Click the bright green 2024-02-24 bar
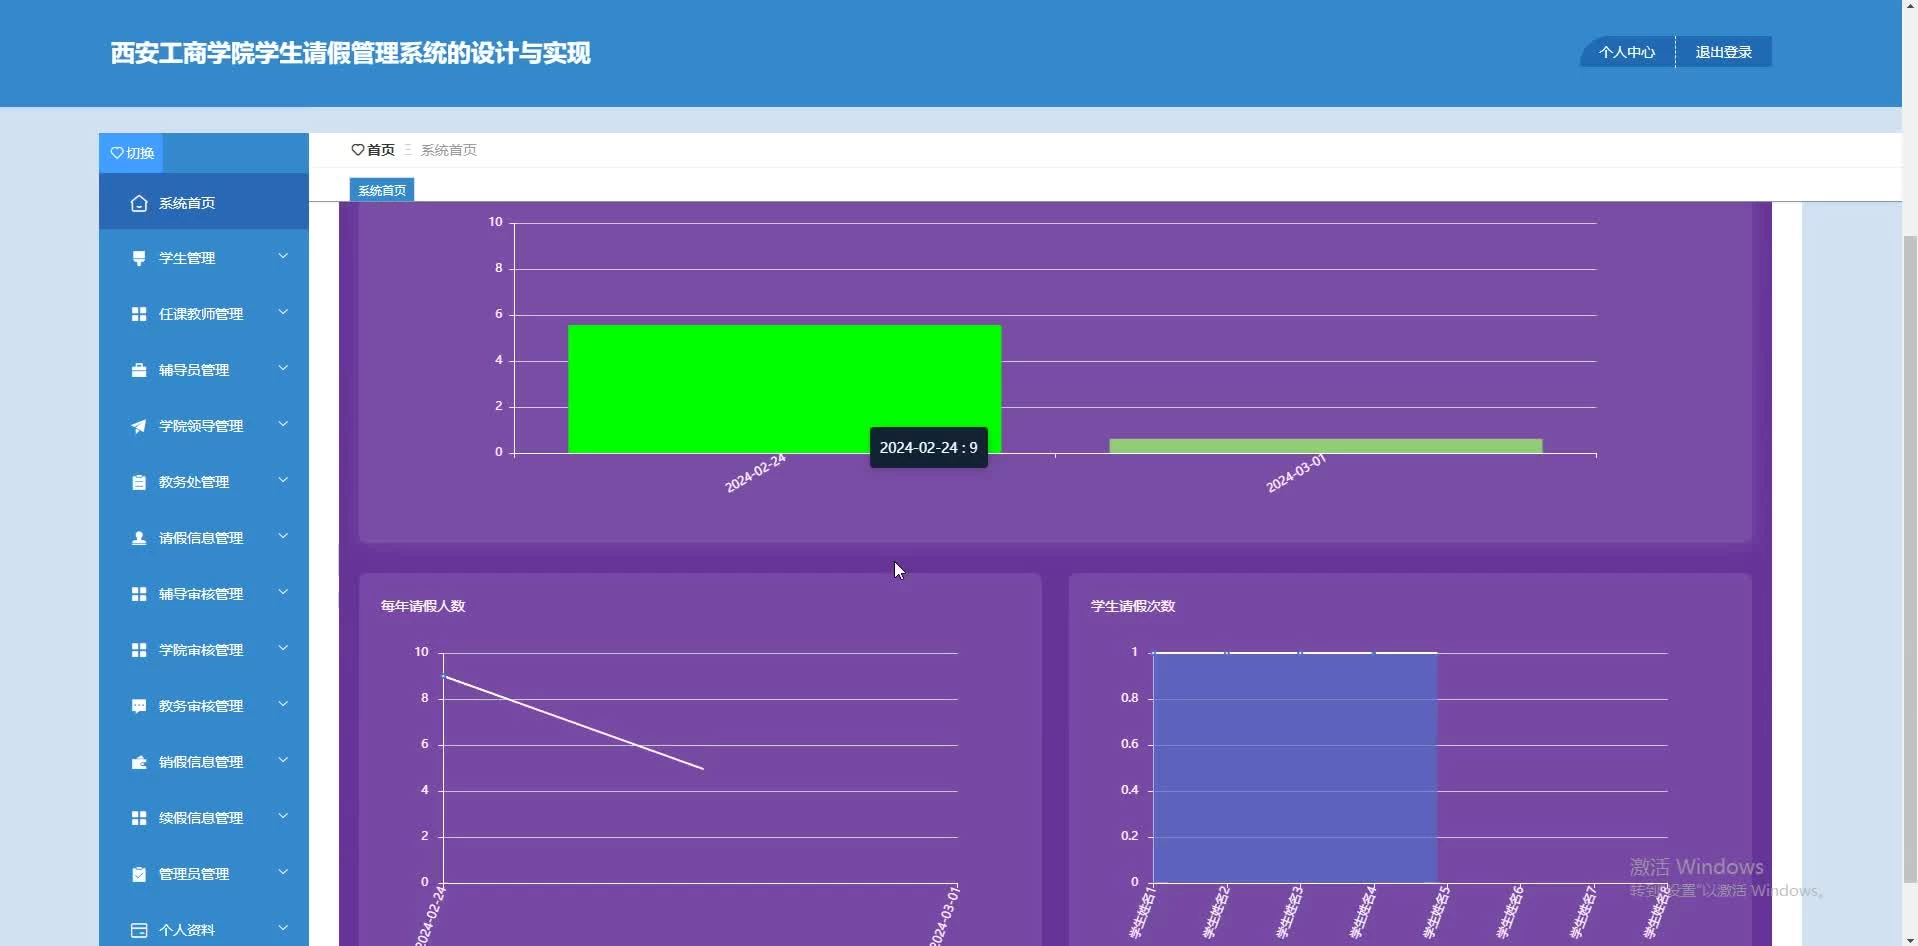The image size is (1918, 946). pyautogui.click(x=784, y=389)
